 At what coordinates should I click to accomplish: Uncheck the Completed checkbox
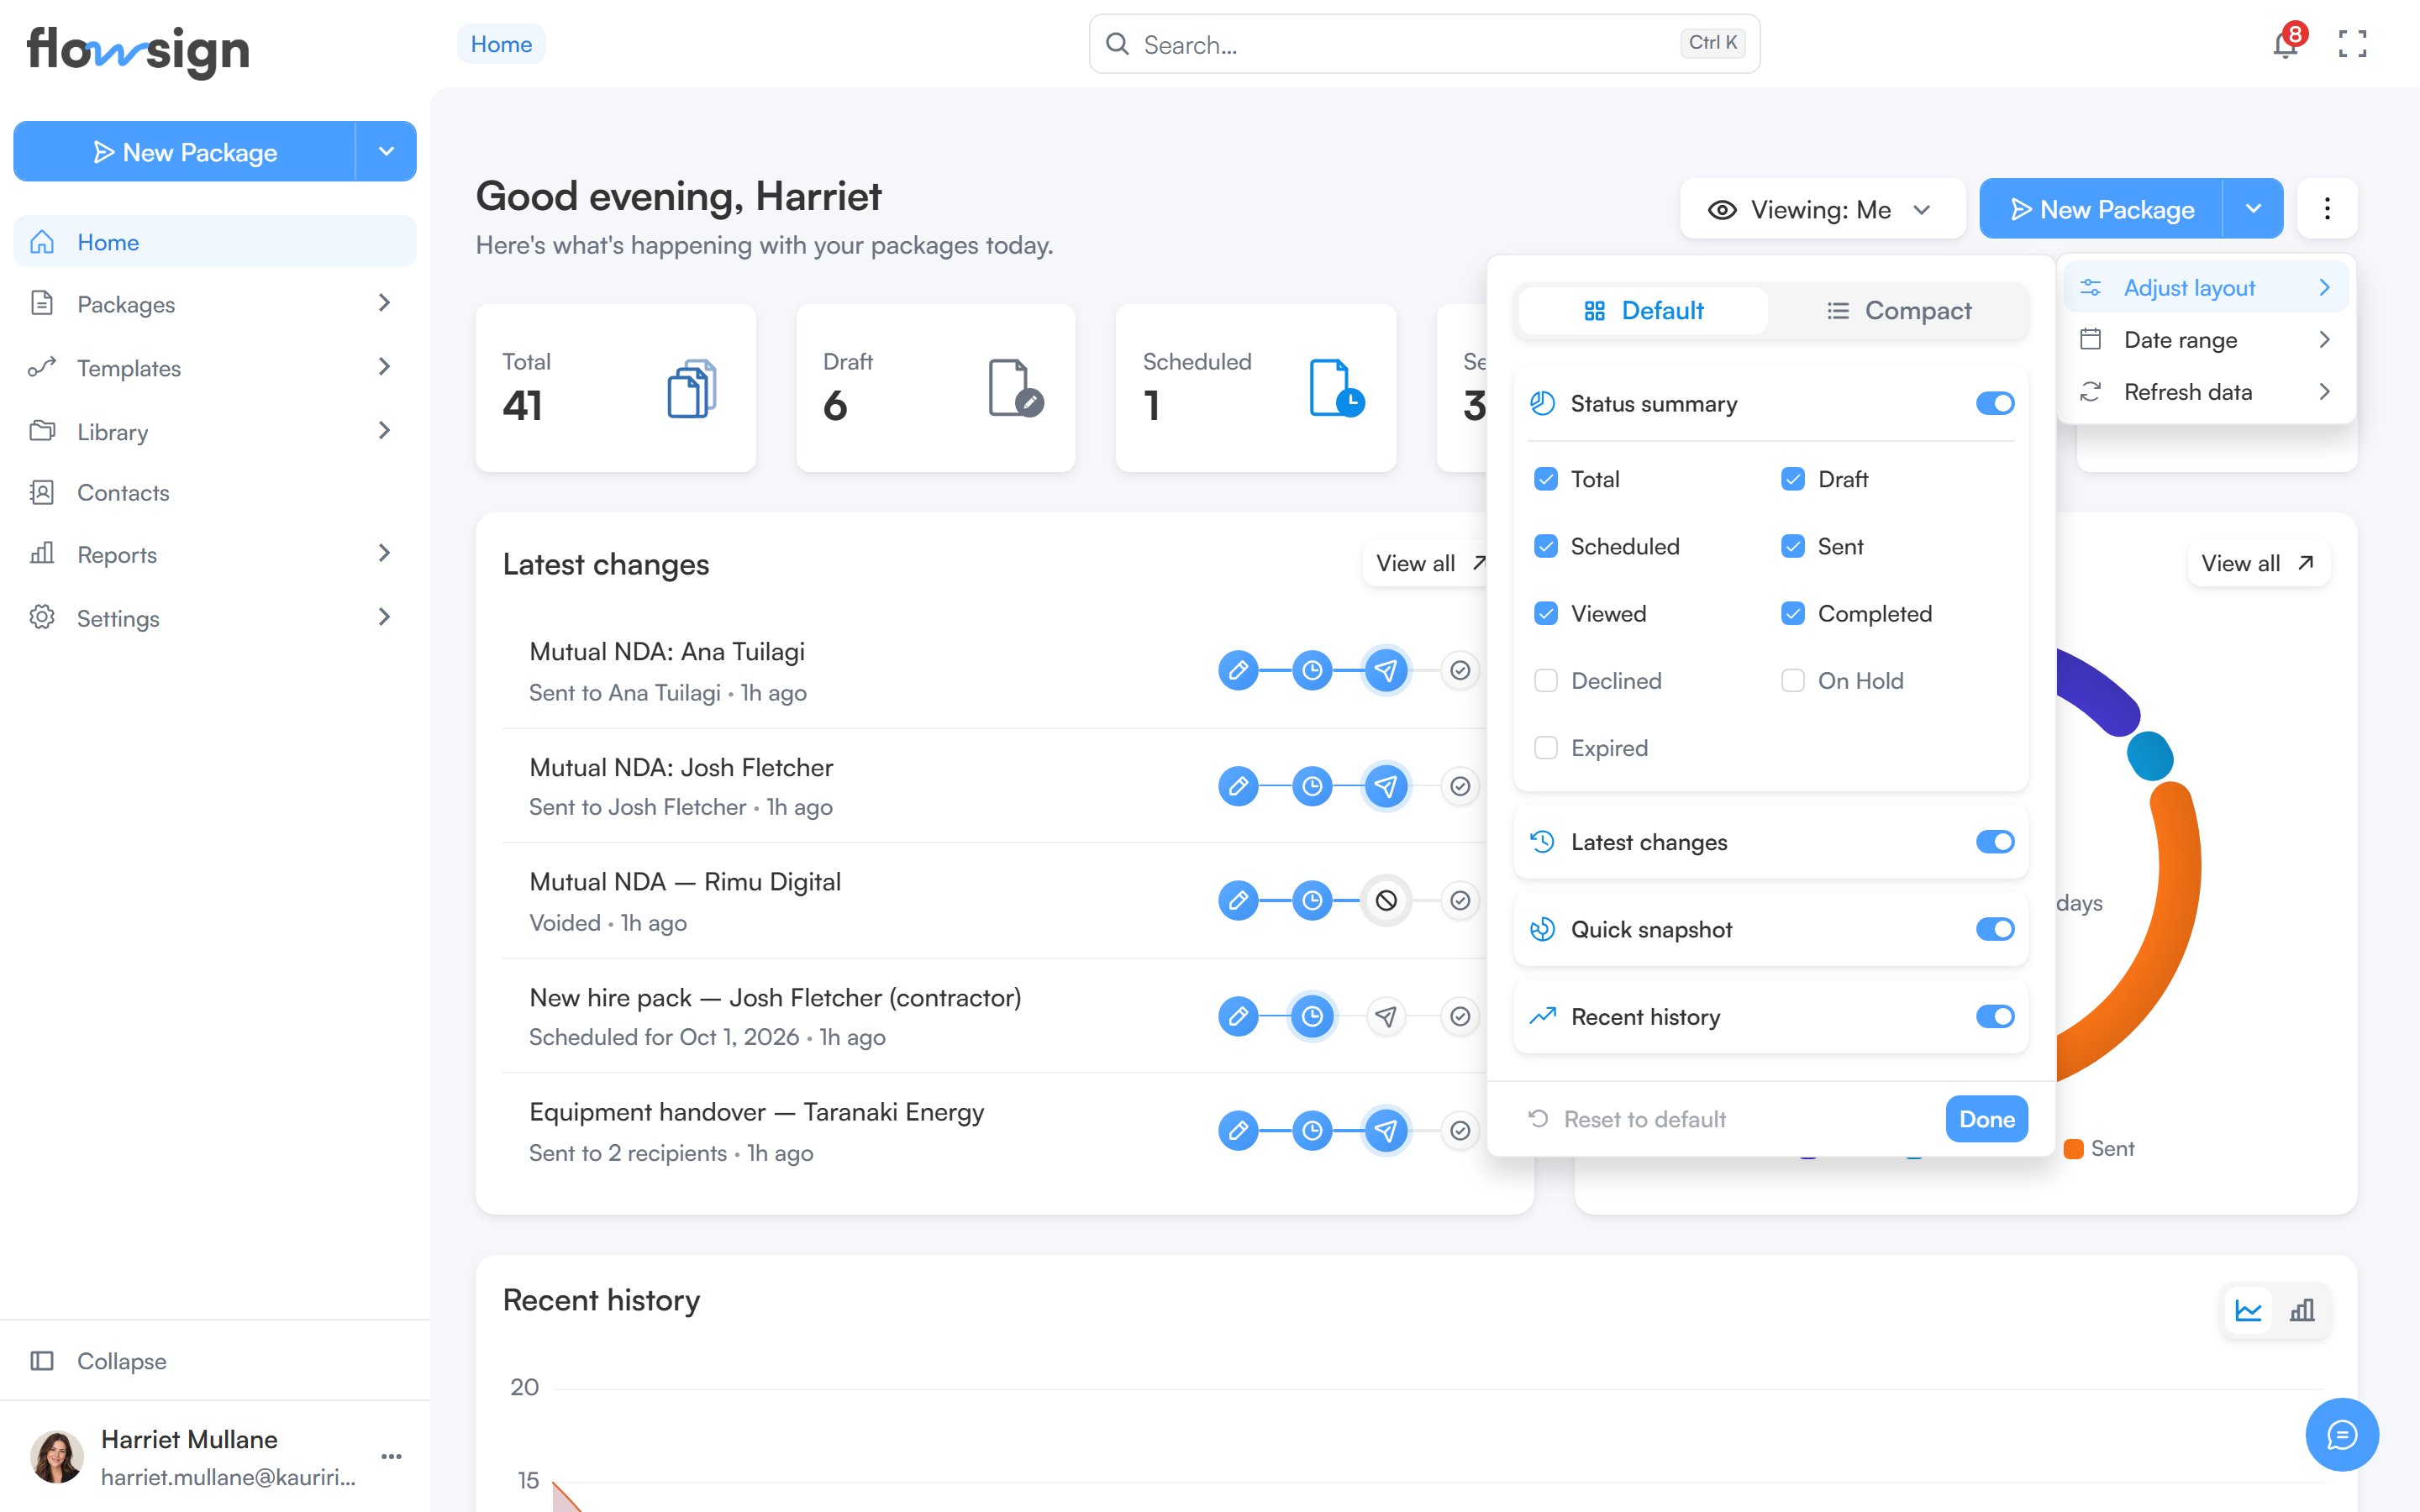pos(1793,613)
